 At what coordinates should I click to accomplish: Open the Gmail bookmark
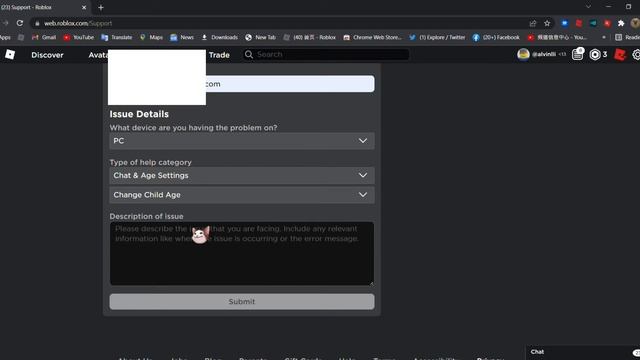click(44, 37)
